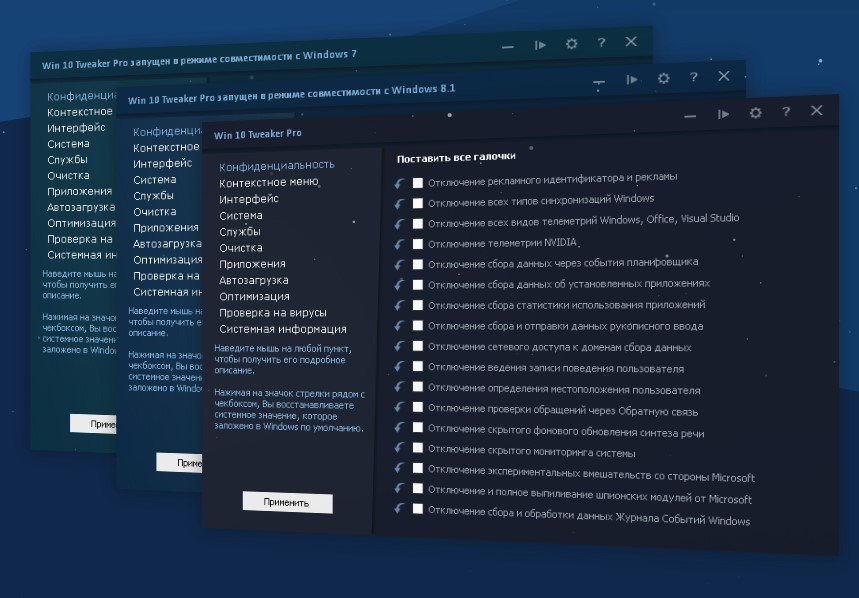Open settings gear in the front Tweaker window
The image size is (859, 598).
tap(756, 113)
